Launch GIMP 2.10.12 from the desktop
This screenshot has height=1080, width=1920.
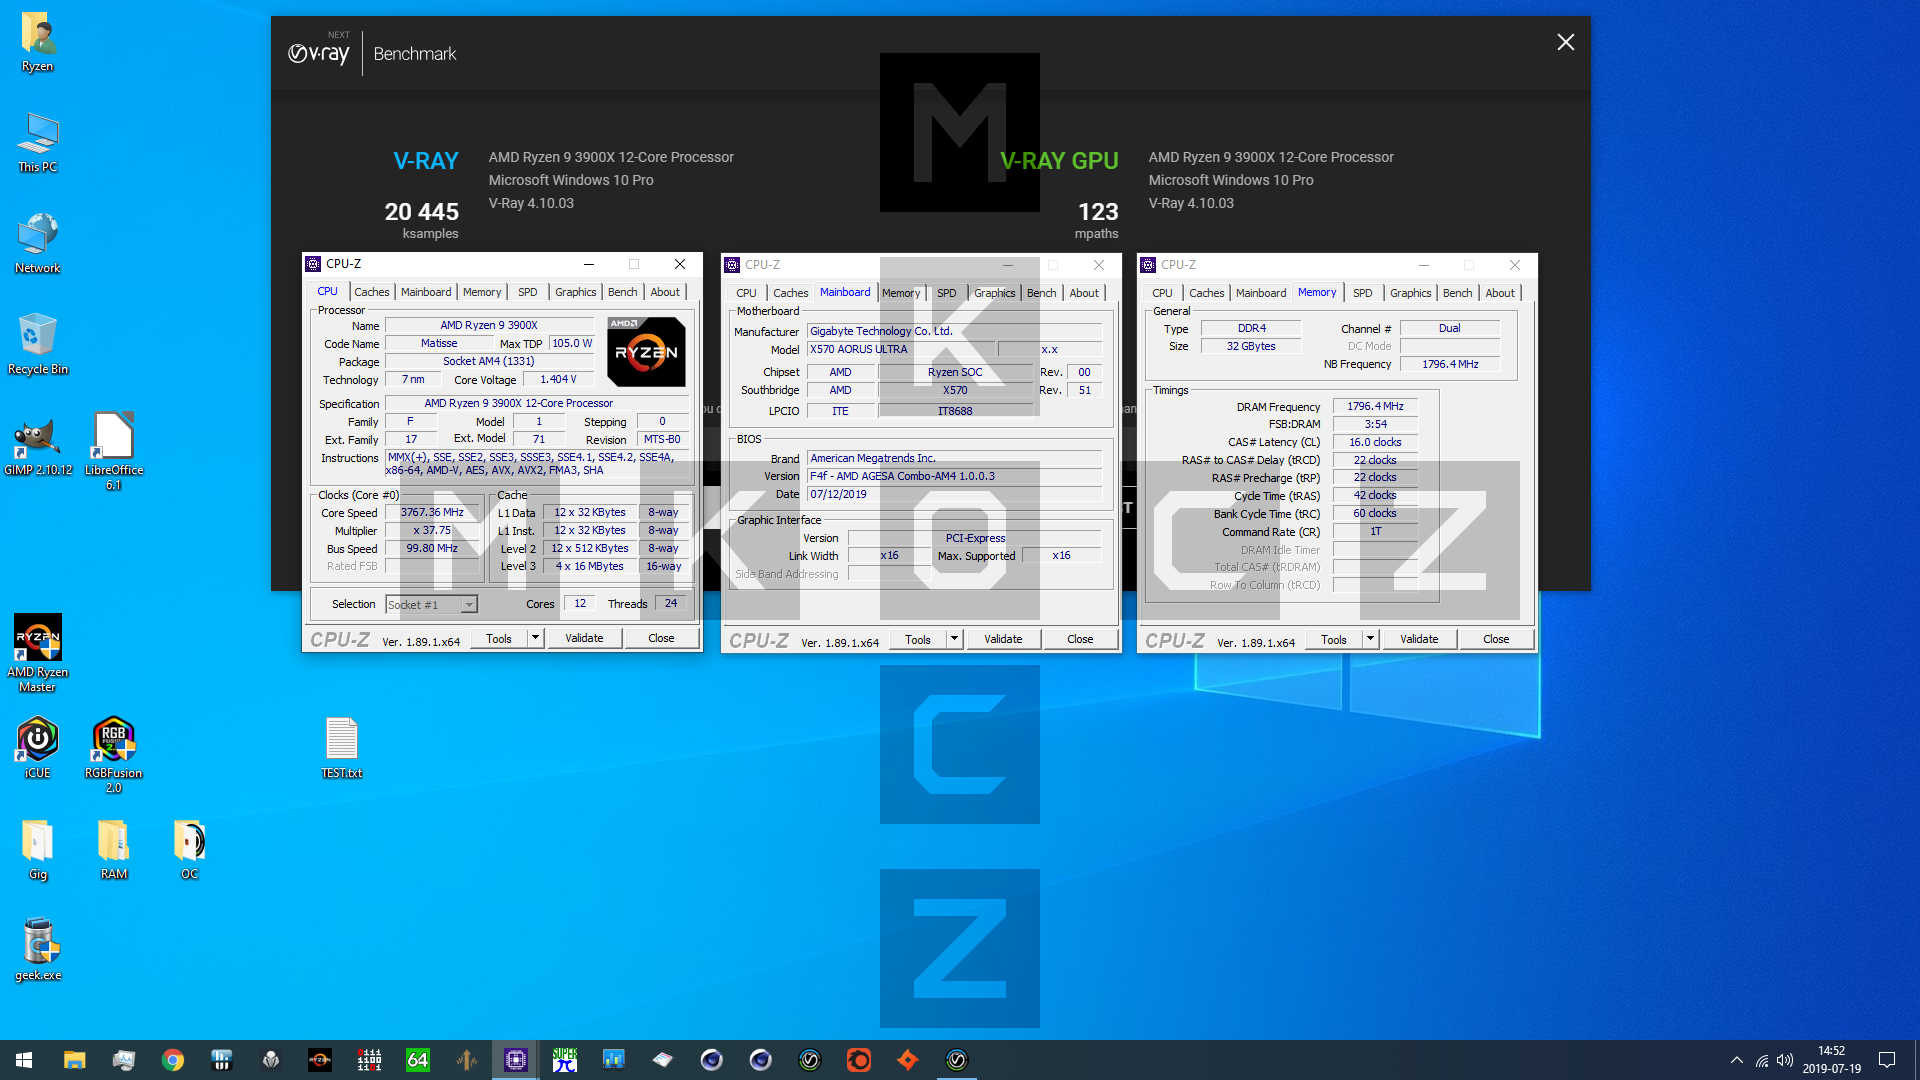coord(37,446)
